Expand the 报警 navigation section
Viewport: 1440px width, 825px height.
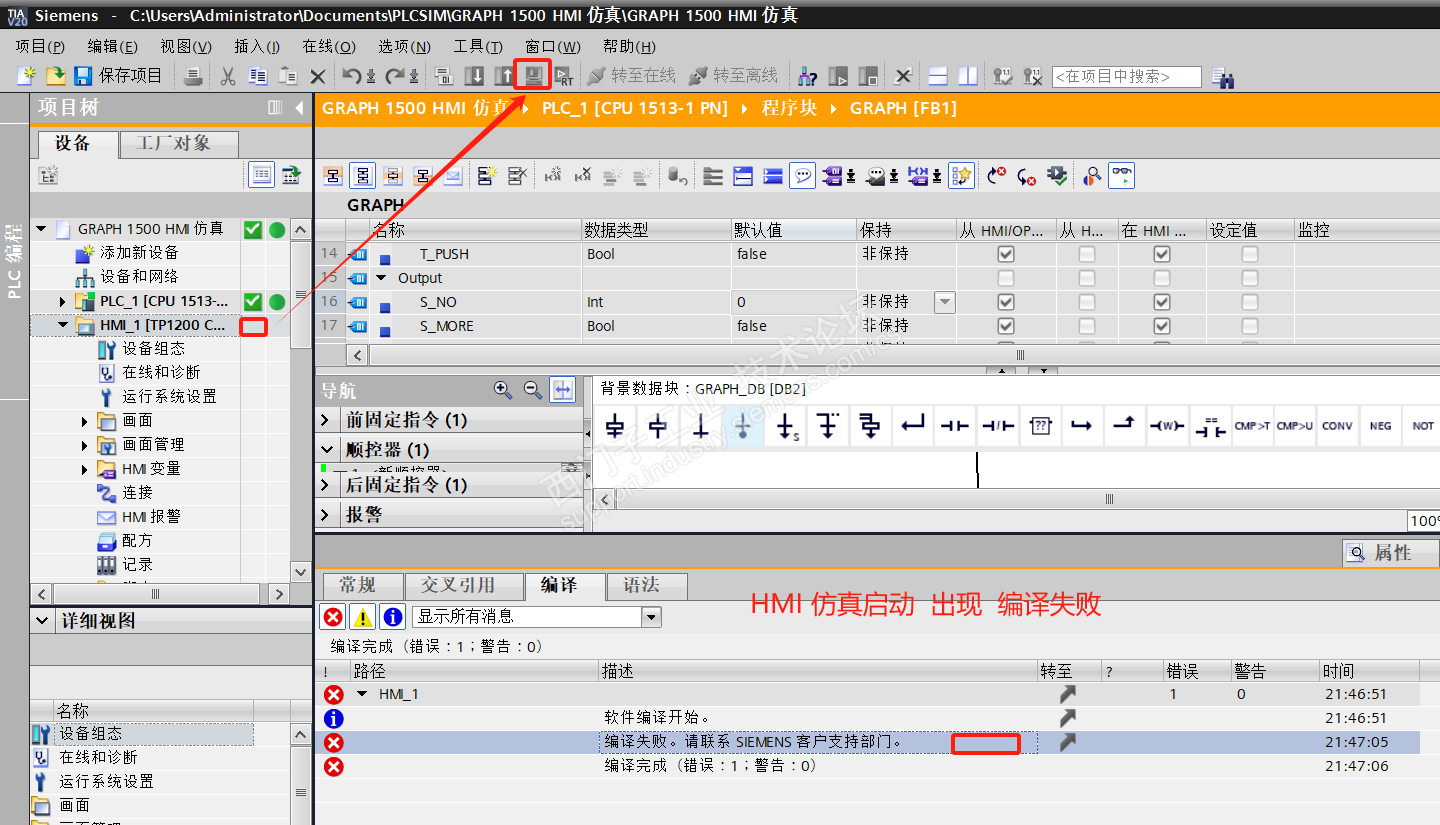pyautogui.click(x=327, y=515)
